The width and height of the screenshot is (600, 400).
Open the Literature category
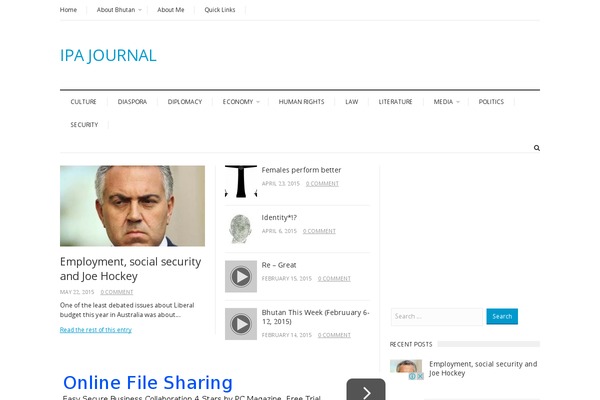click(395, 102)
